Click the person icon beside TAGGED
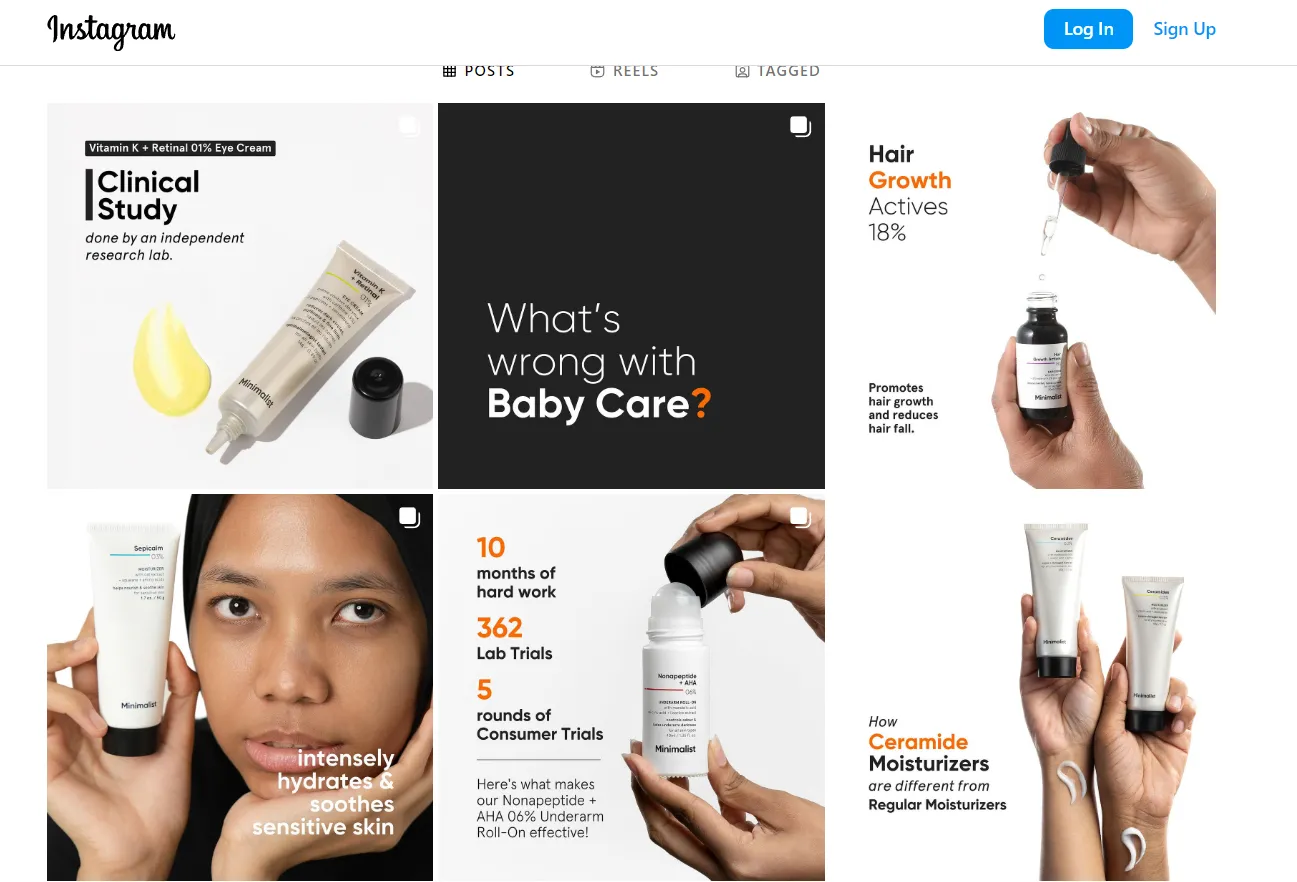1297x882 pixels. tap(742, 71)
